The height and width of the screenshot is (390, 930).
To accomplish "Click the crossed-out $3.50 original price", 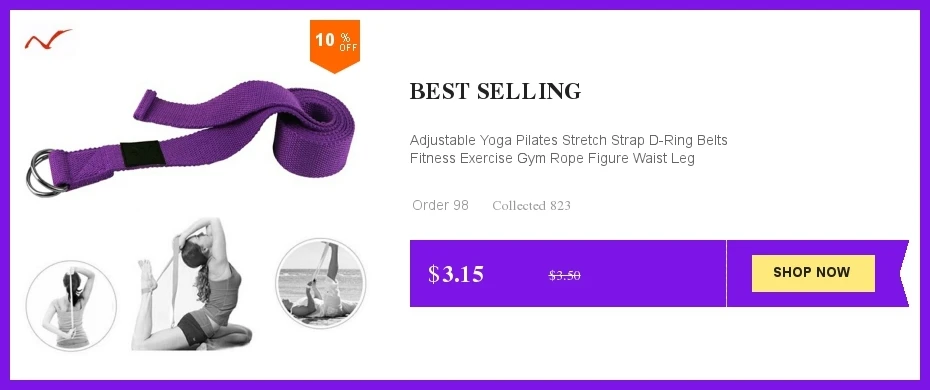I will point(564,276).
